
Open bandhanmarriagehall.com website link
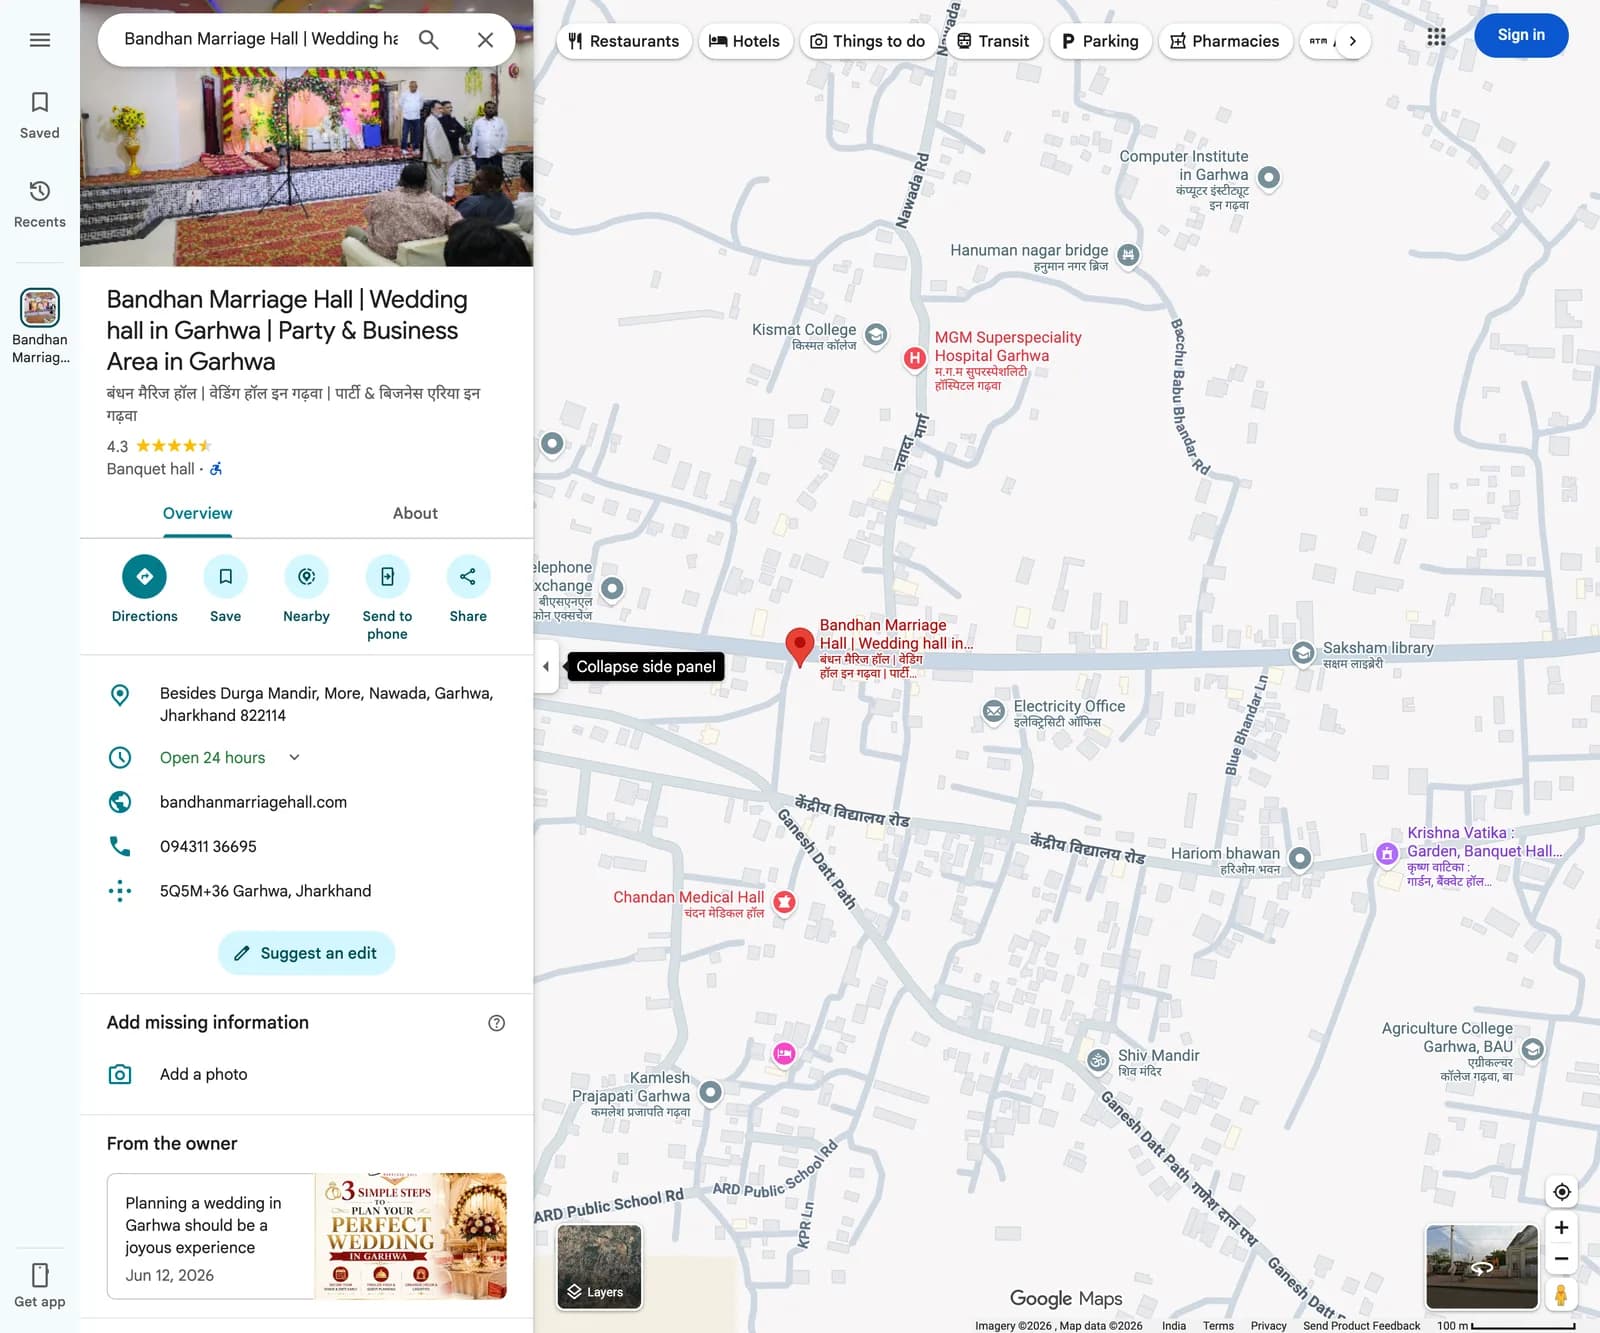[253, 802]
